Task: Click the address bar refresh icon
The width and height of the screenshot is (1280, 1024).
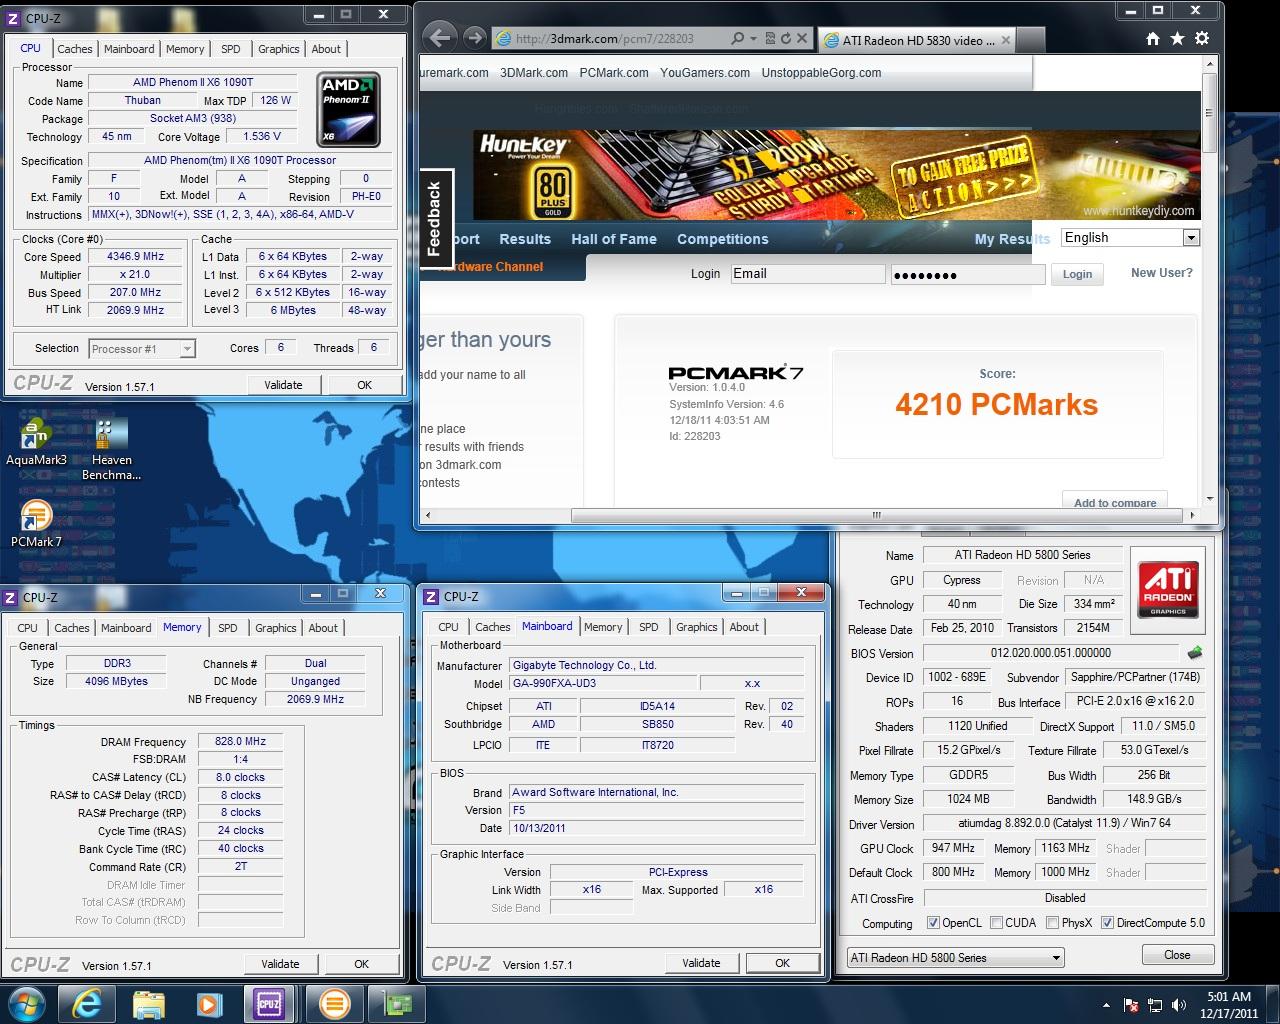Action: point(786,39)
